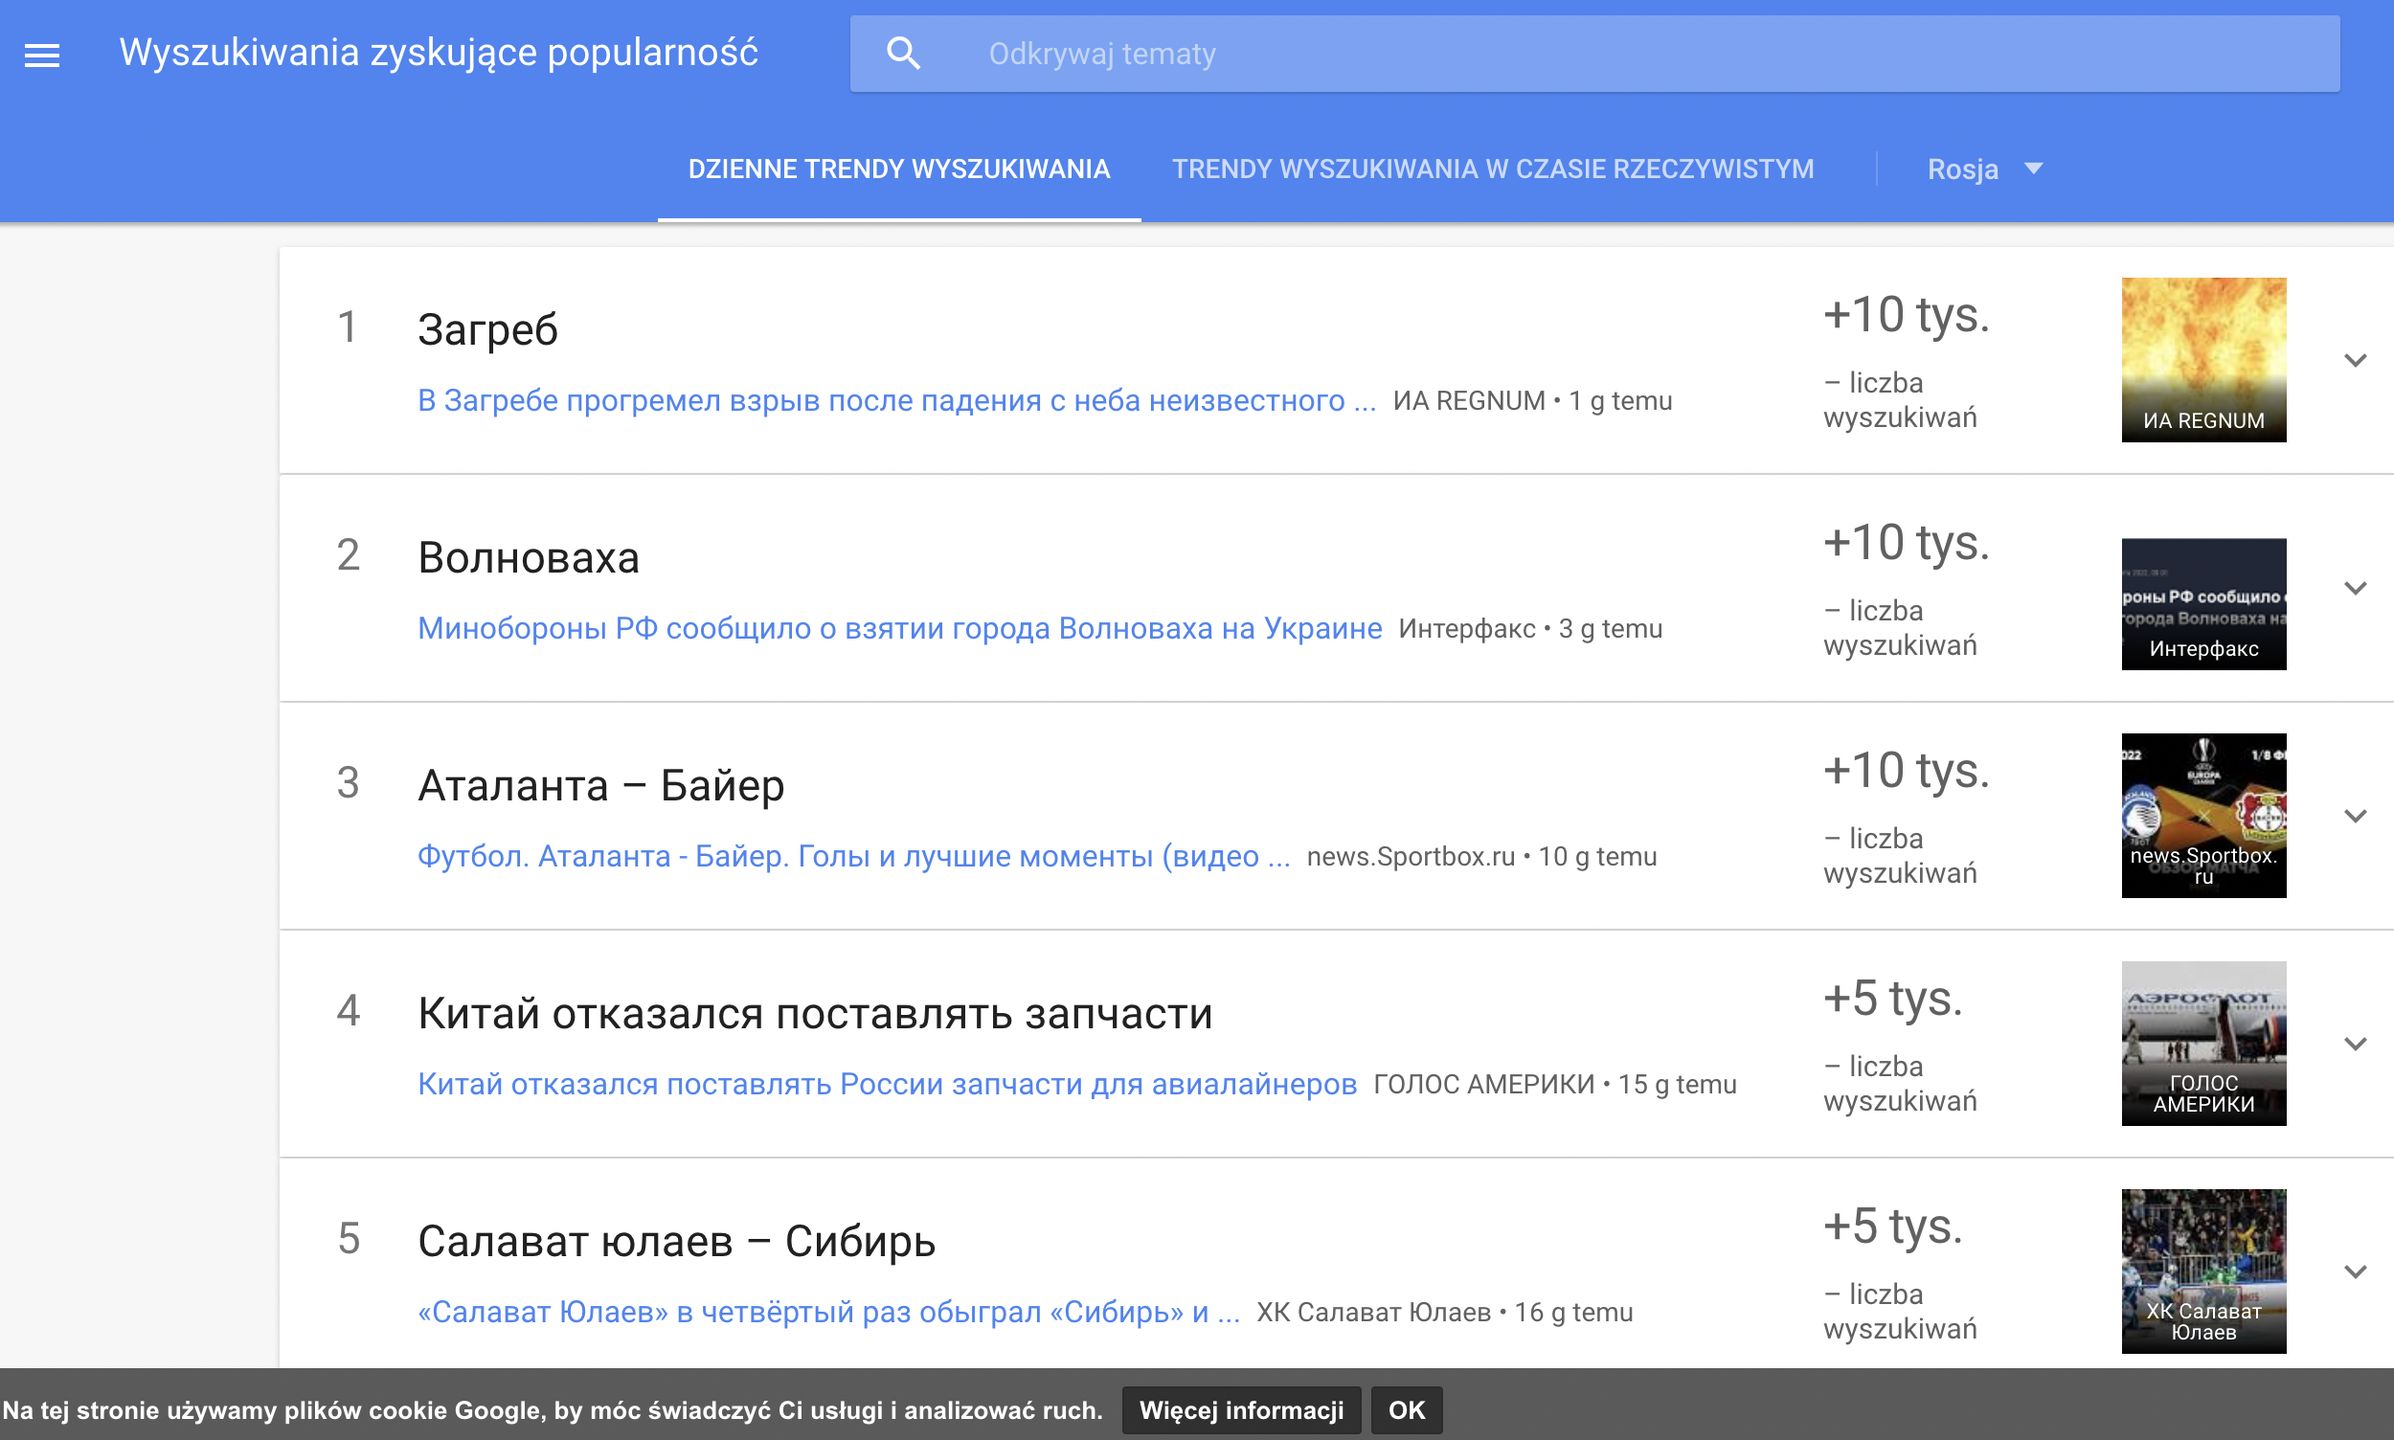2394x1440 pixels.
Task: Open the hamburger navigation menu
Action: pos(42,53)
